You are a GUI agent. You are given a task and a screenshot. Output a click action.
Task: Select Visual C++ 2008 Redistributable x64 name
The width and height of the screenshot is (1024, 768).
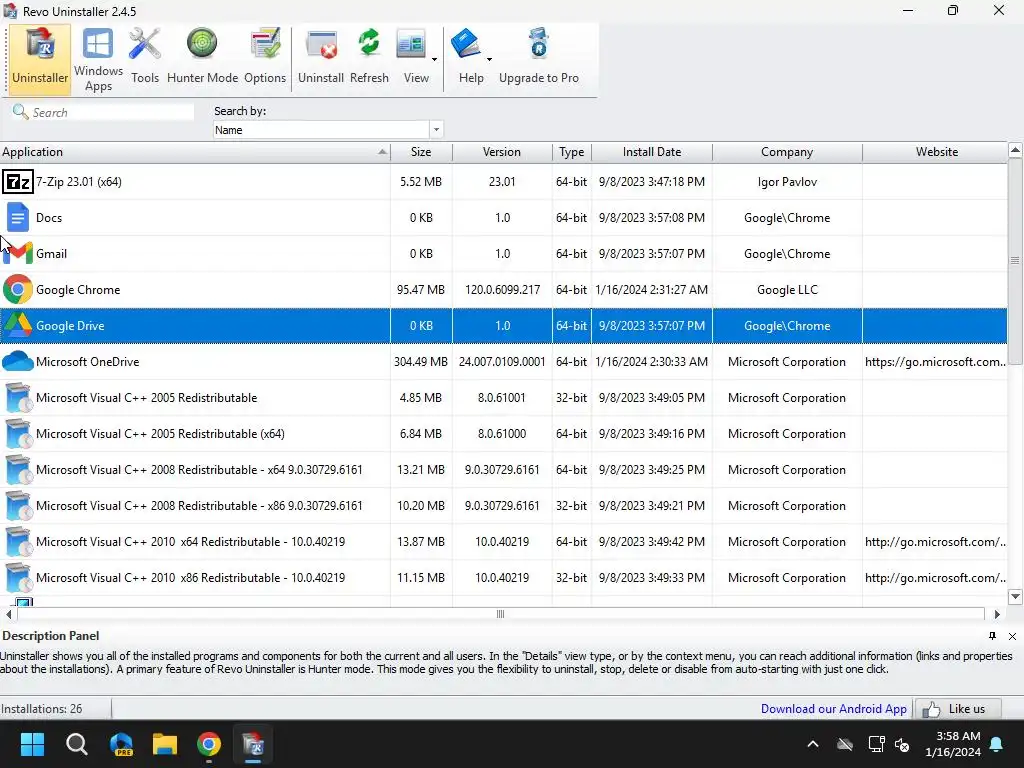(199, 470)
